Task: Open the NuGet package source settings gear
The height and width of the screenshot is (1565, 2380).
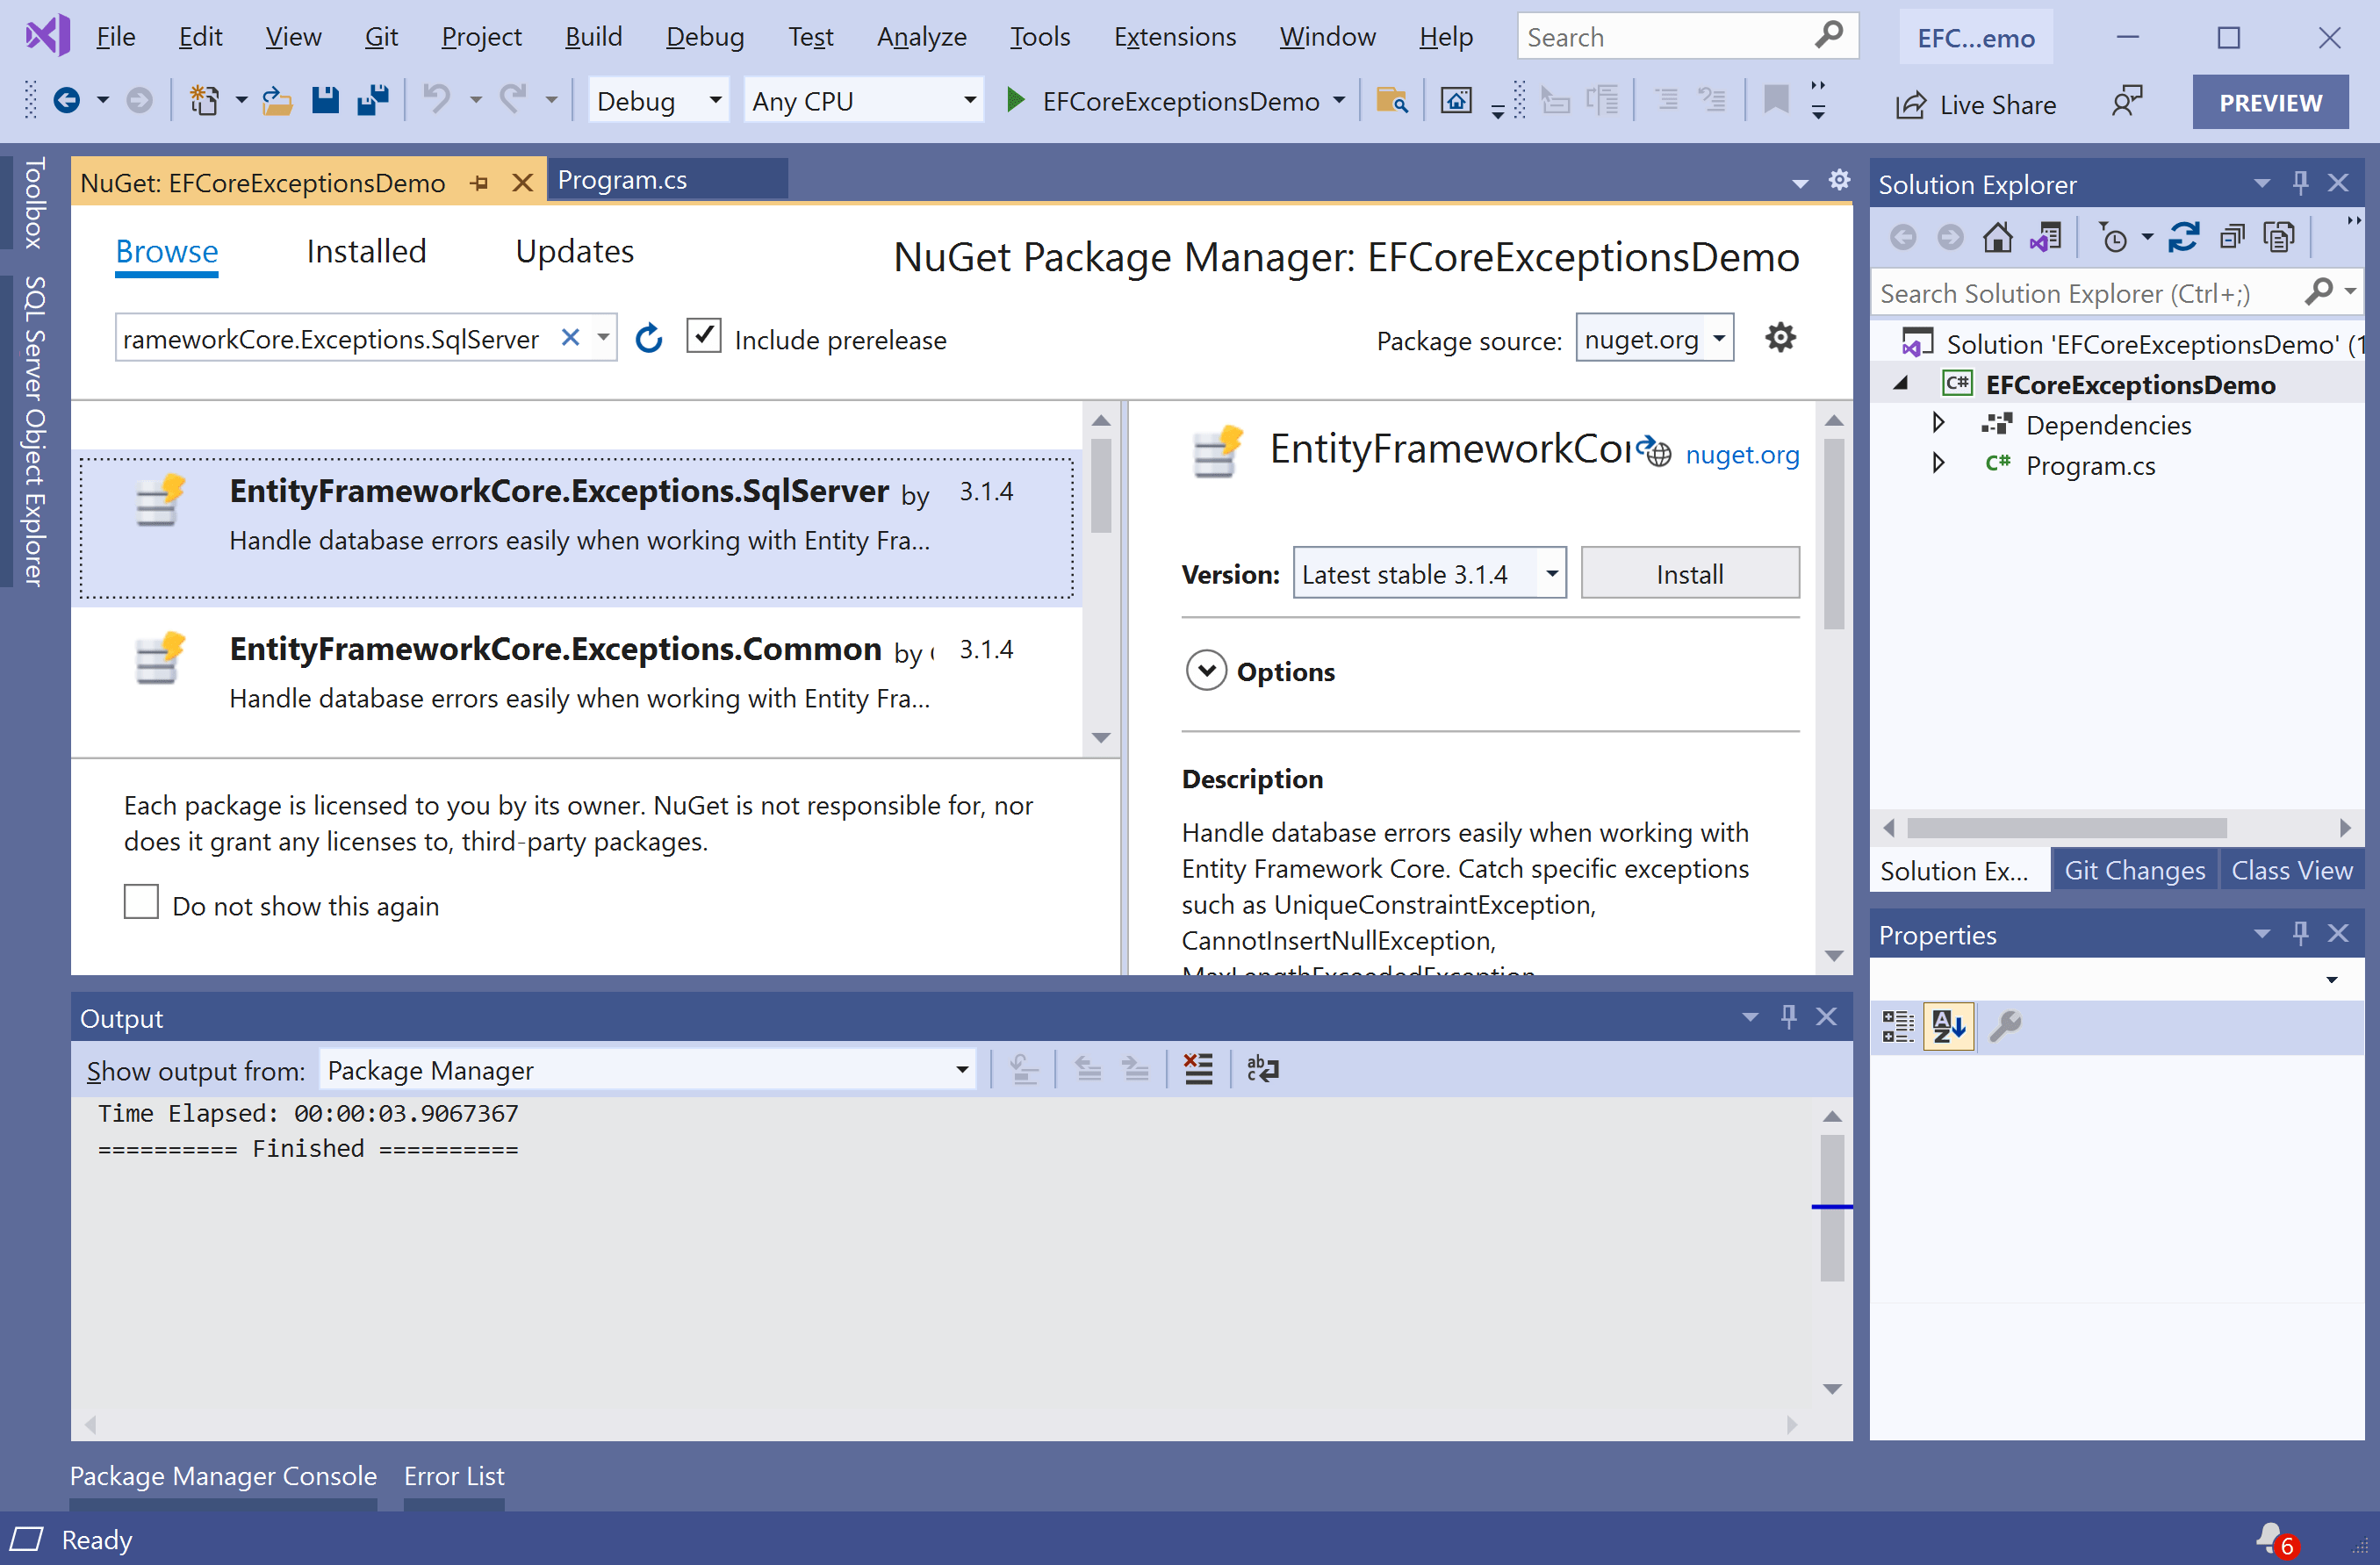Action: click(1779, 337)
